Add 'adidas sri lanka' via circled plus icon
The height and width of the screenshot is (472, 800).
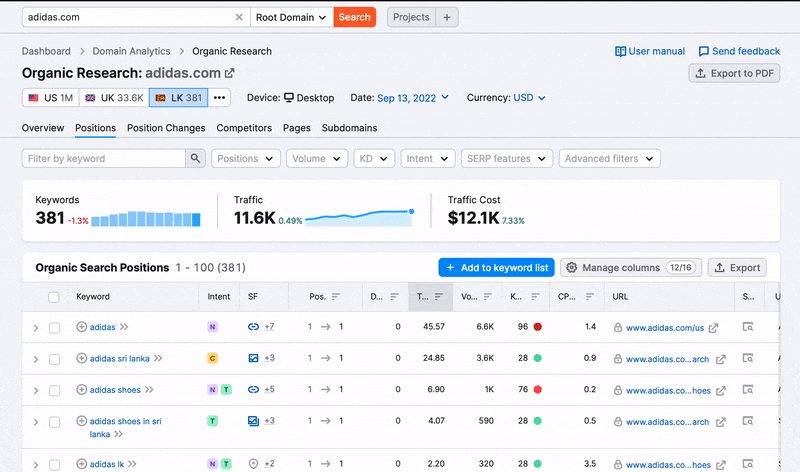coord(82,358)
